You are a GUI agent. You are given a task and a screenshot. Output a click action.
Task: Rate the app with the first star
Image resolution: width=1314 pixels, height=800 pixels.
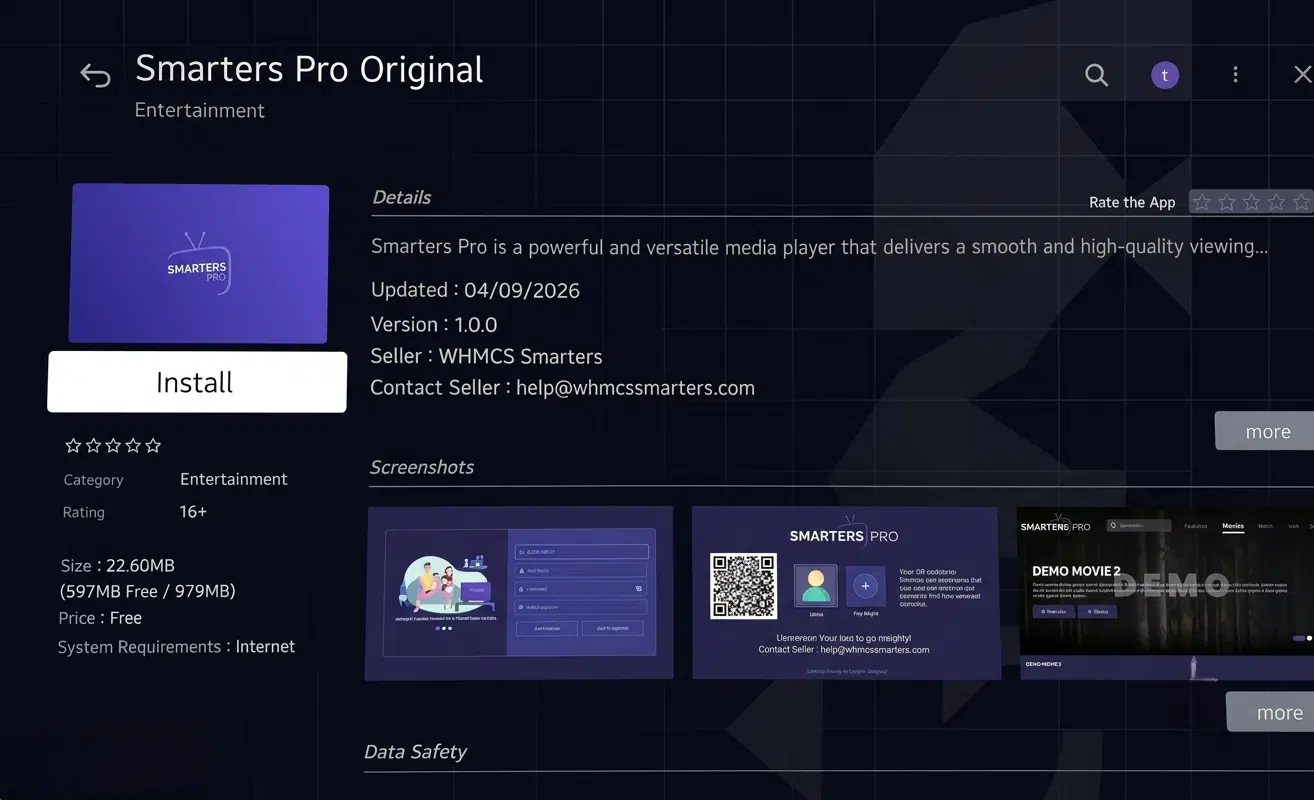(x=1202, y=202)
